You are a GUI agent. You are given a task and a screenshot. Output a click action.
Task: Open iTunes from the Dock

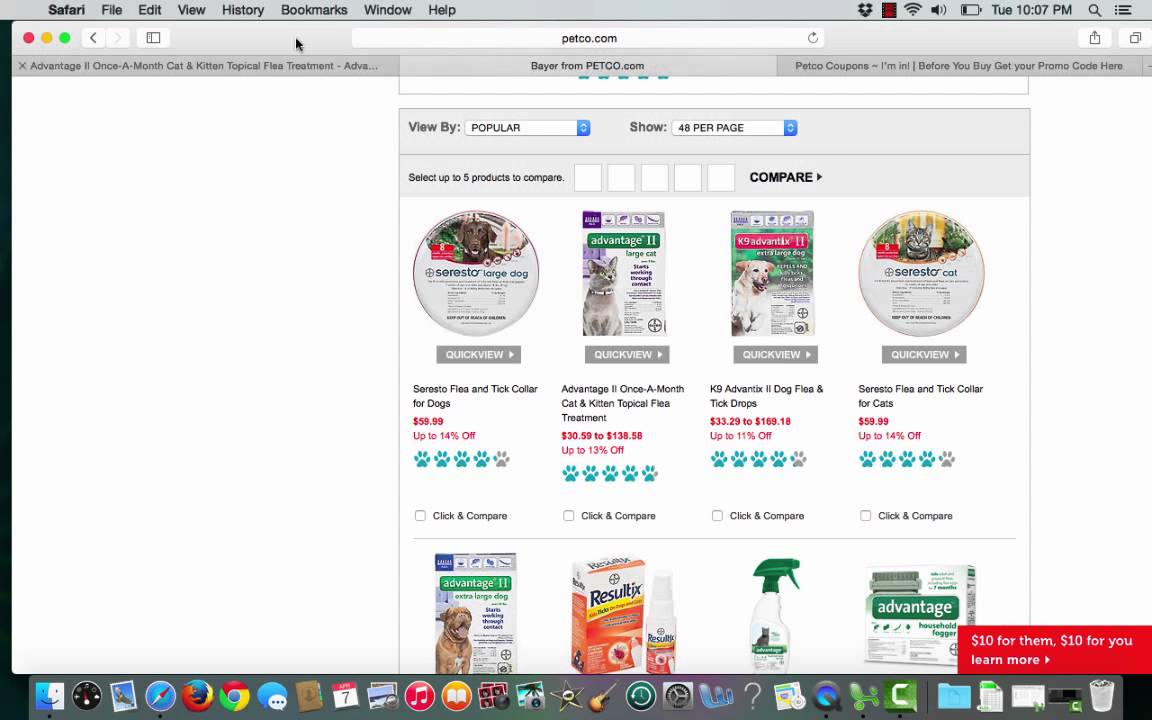click(x=420, y=696)
